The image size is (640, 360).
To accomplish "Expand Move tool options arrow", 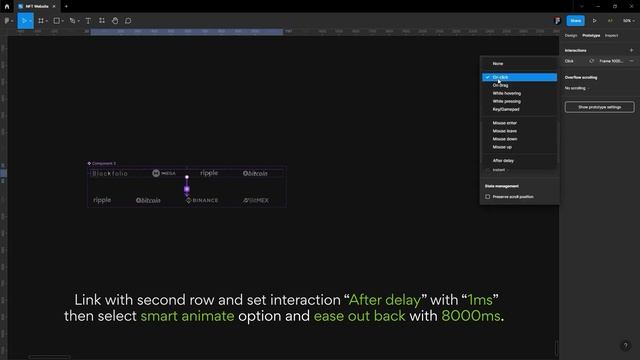I will tap(31, 21).
